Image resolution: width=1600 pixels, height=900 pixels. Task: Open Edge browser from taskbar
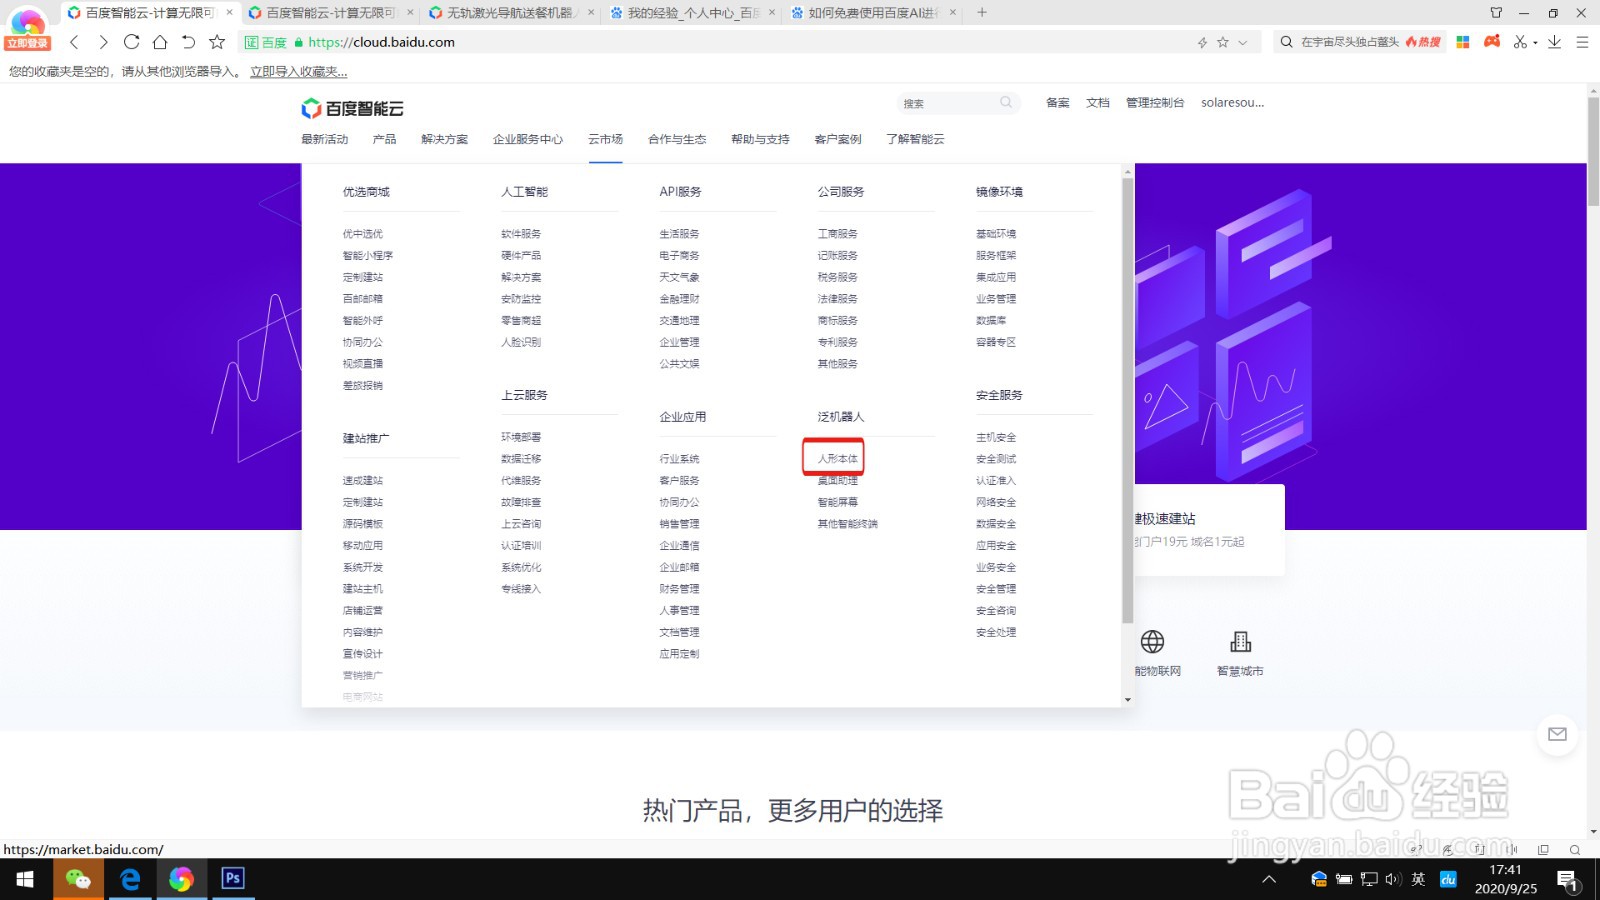click(x=130, y=879)
